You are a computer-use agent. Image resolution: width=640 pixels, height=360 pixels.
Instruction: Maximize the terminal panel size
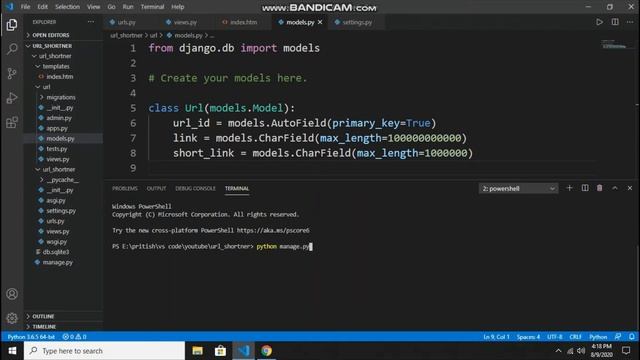615,188
